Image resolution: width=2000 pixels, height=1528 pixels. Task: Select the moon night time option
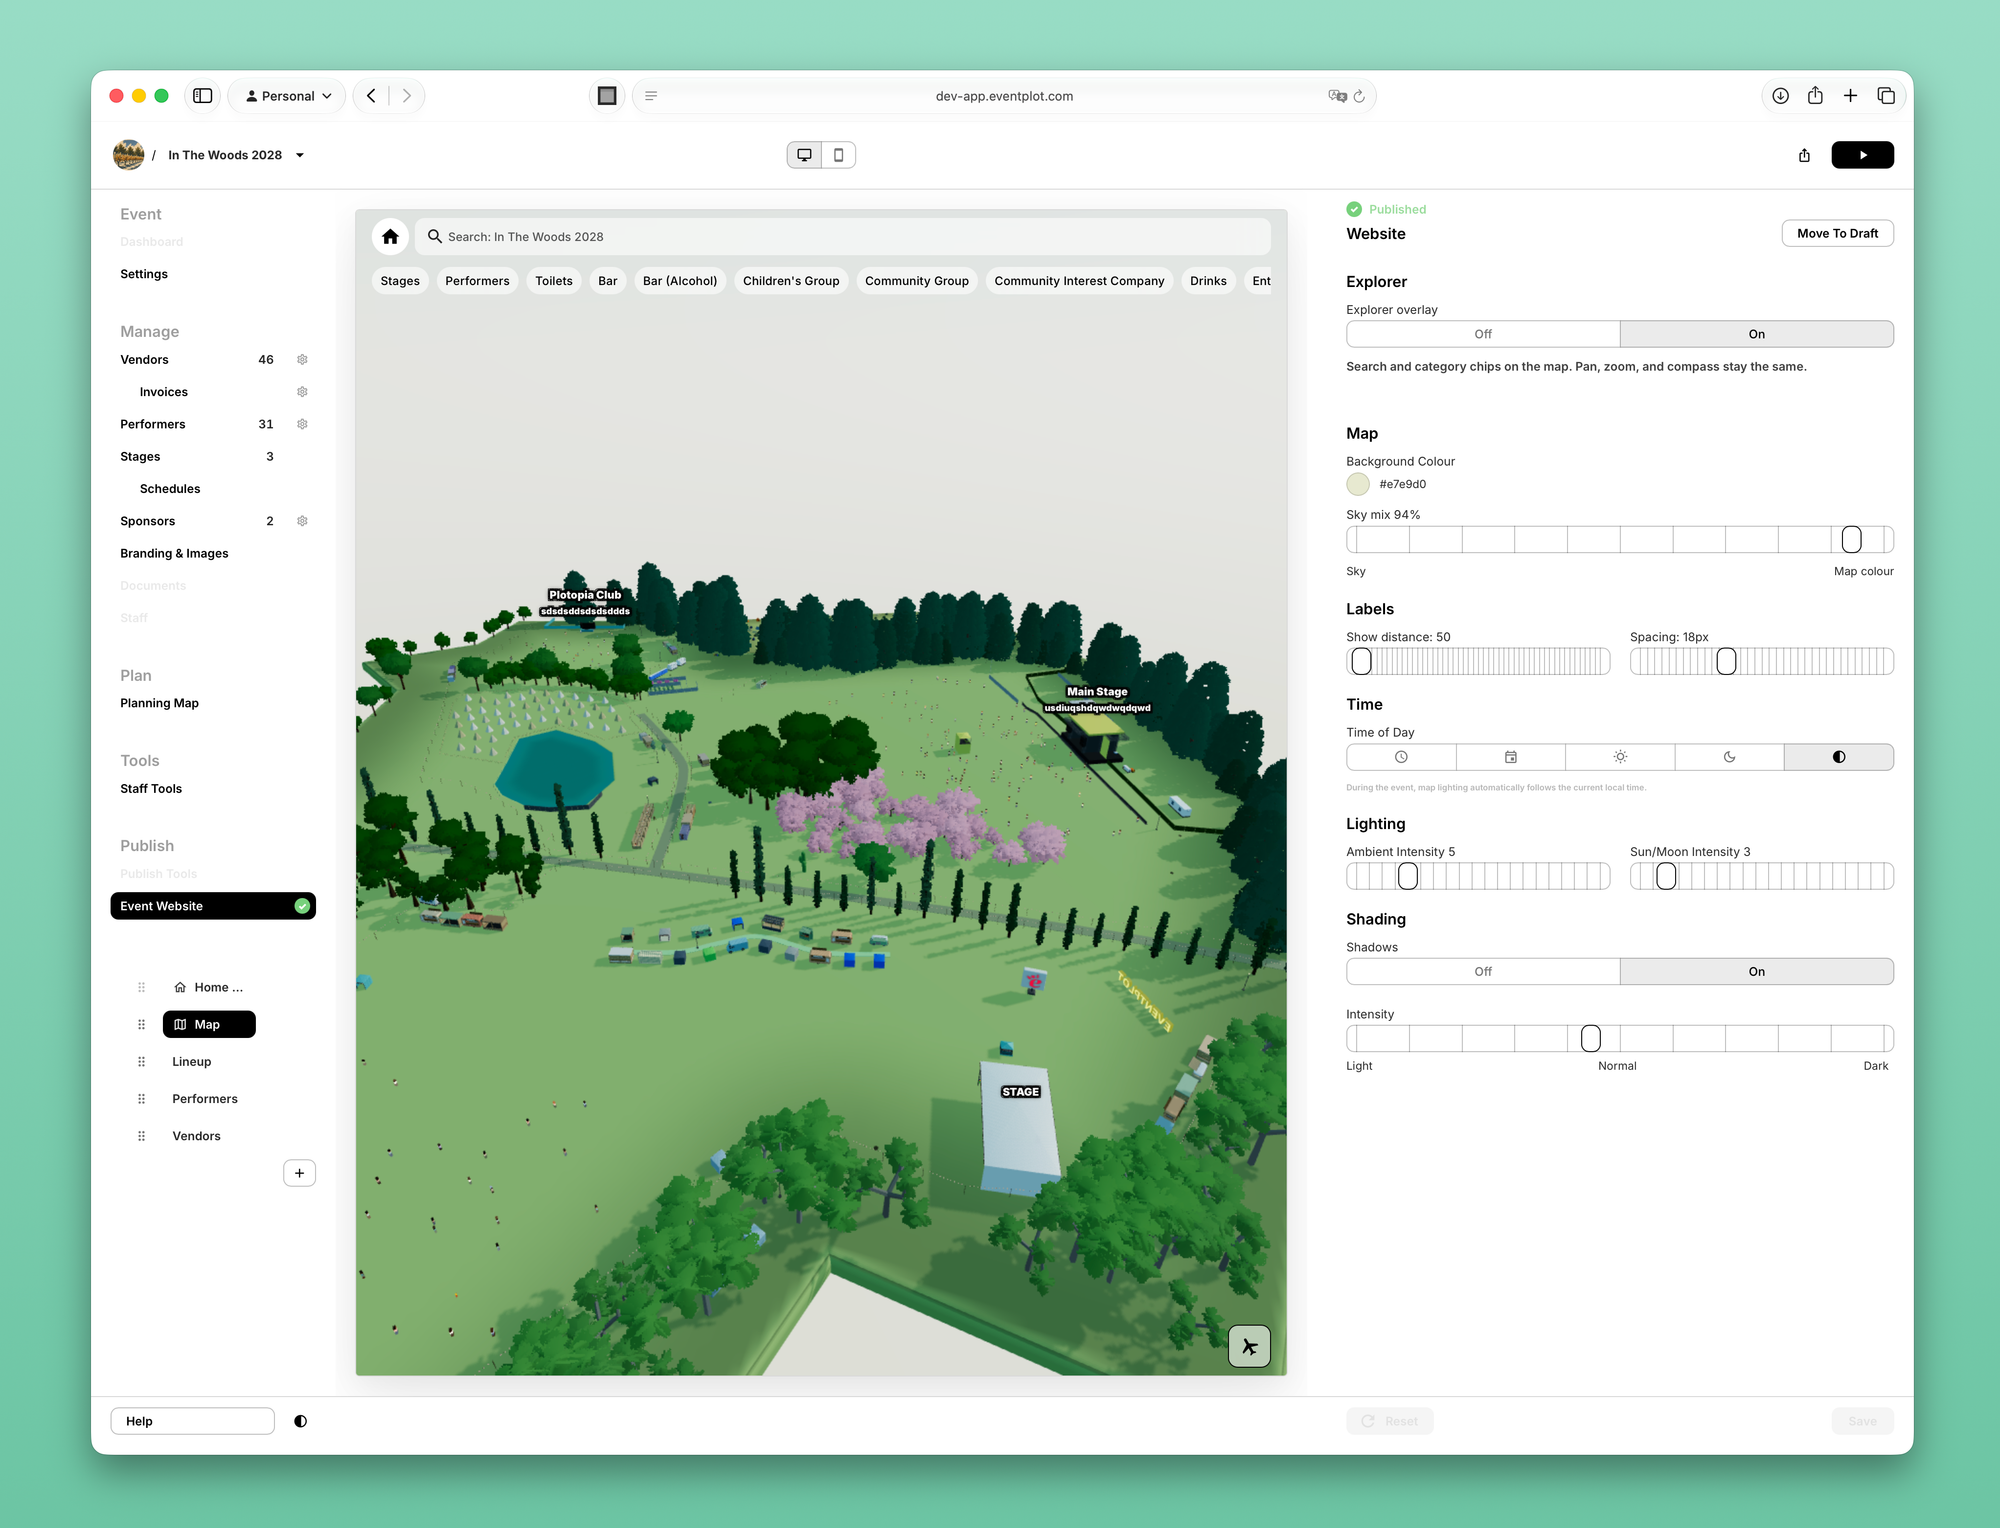[x=1729, y=757]
